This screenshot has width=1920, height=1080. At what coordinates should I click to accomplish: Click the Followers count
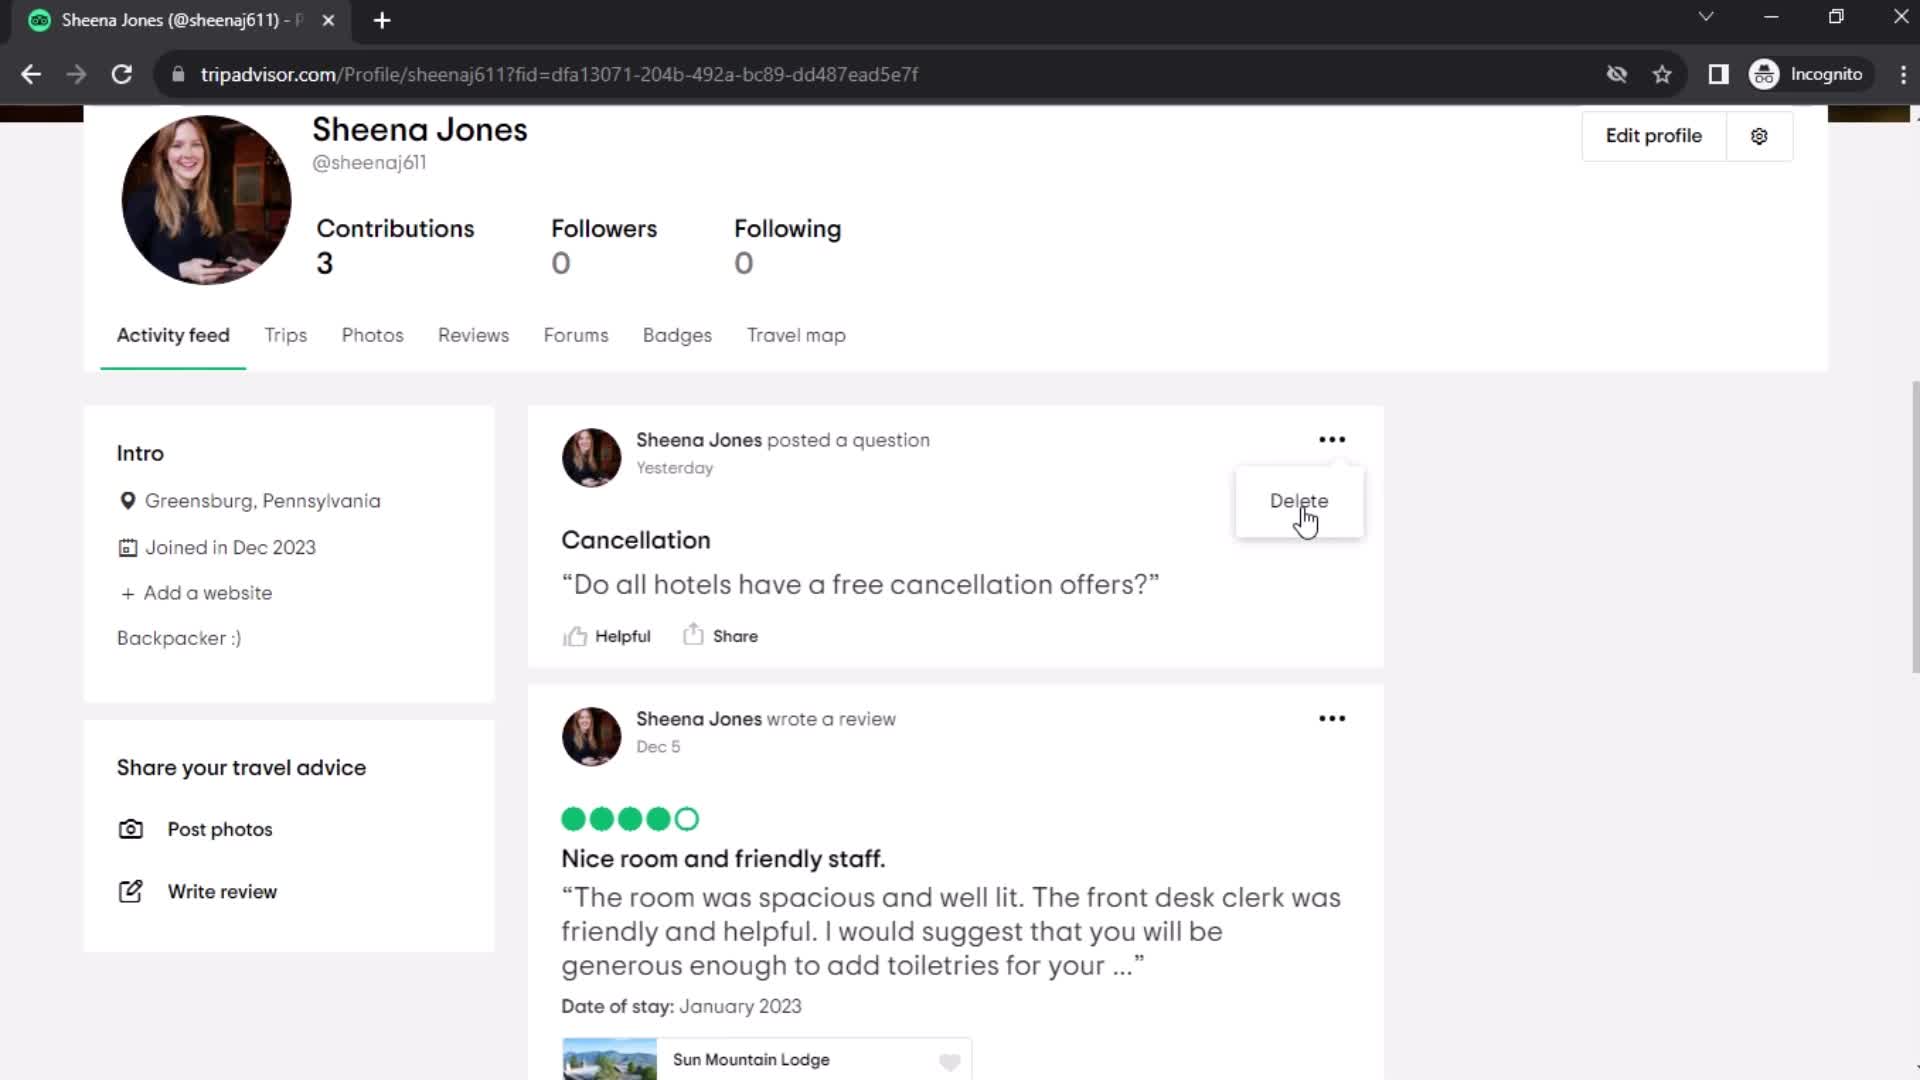[x=560, y=264]
